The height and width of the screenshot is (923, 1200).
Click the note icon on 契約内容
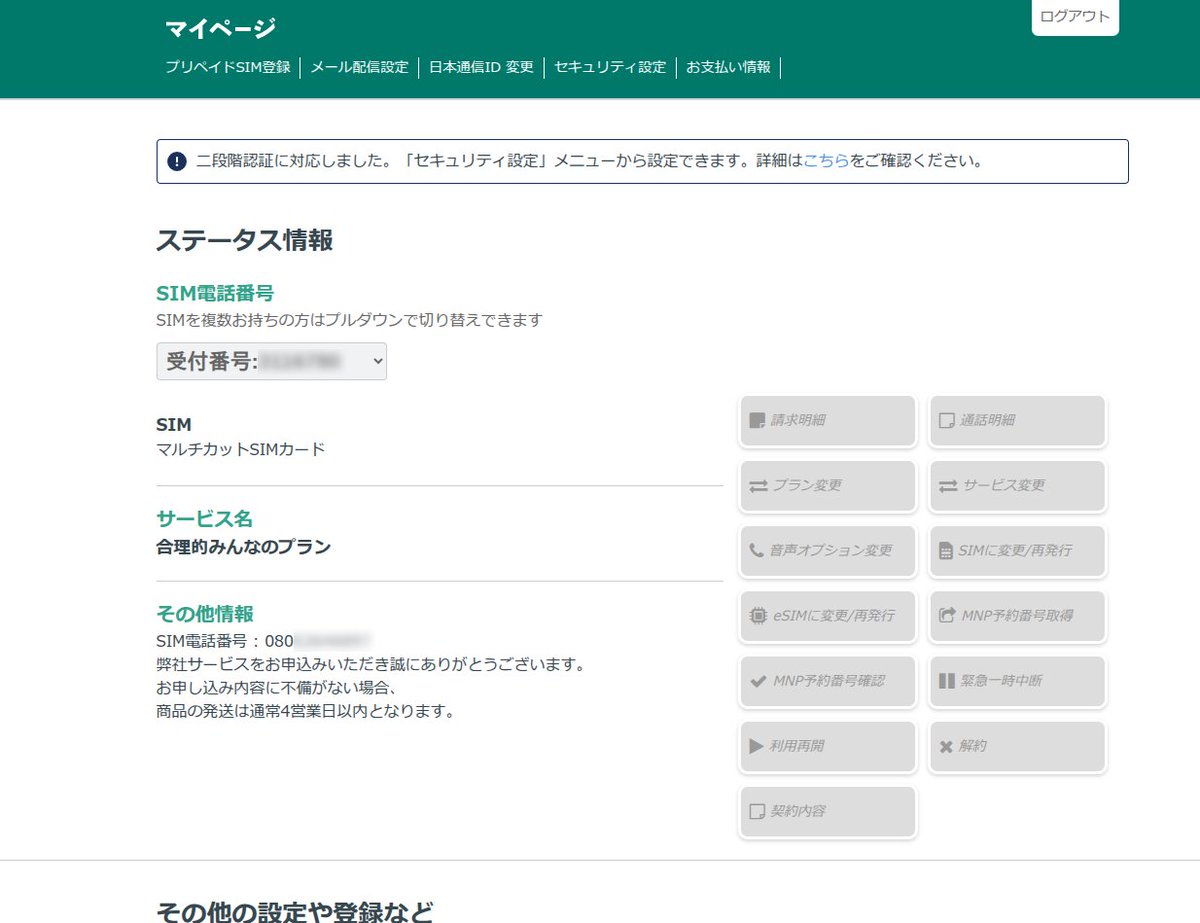click(x=757, y=811)
